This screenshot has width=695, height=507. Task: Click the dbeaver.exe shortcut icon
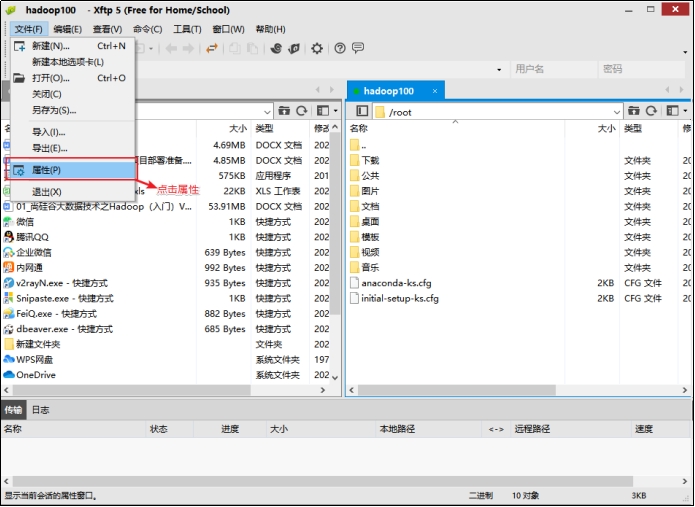click(9, 329)
